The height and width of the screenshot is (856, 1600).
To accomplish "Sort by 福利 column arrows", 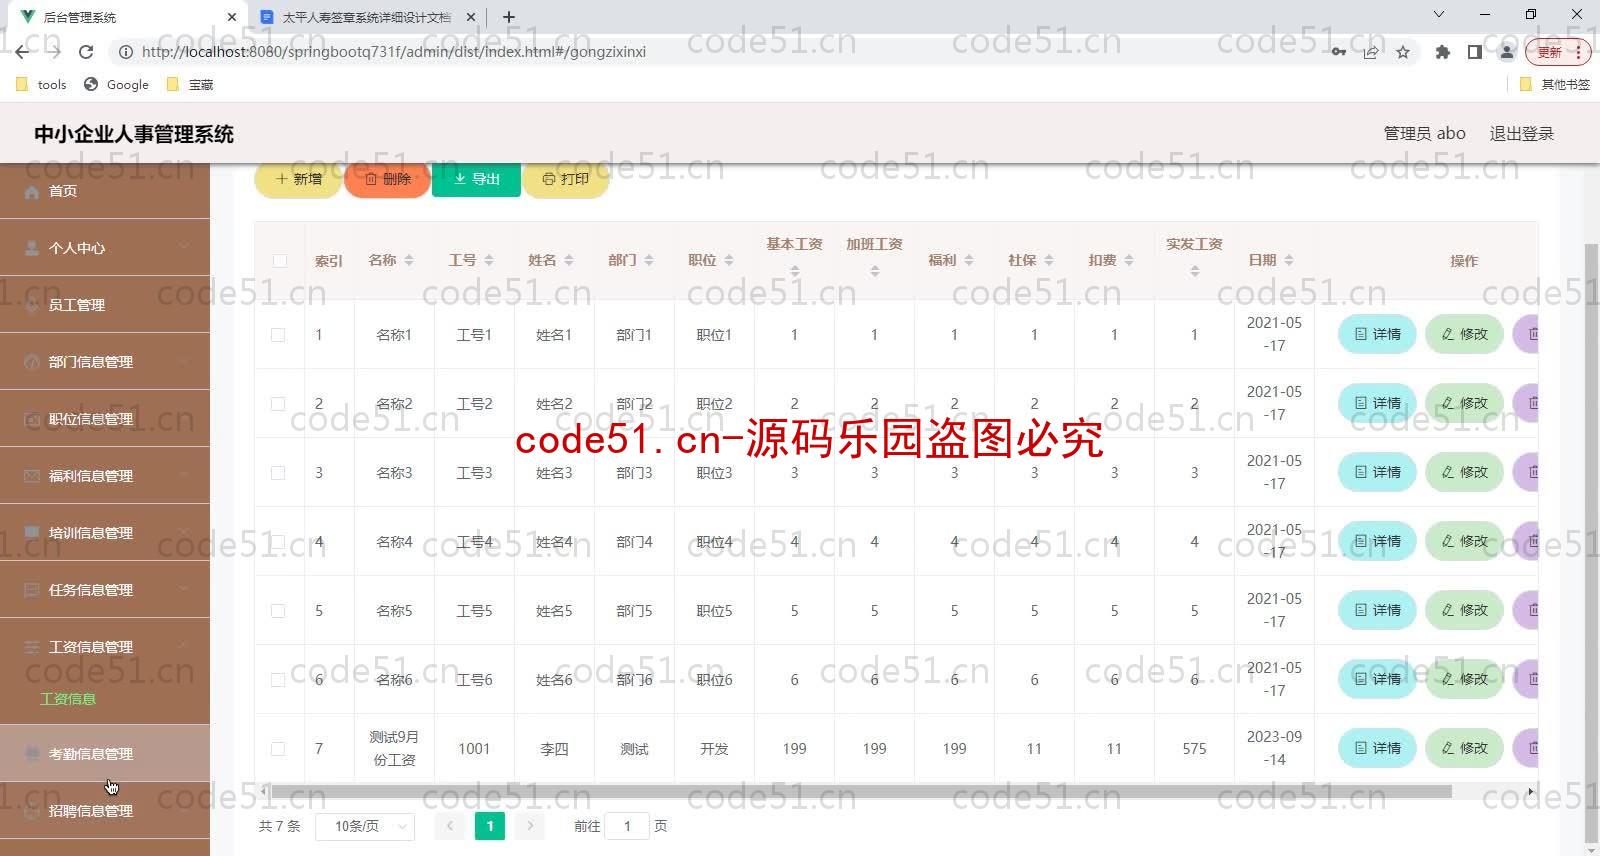I will pyautogui.click(x=969, y=260).
